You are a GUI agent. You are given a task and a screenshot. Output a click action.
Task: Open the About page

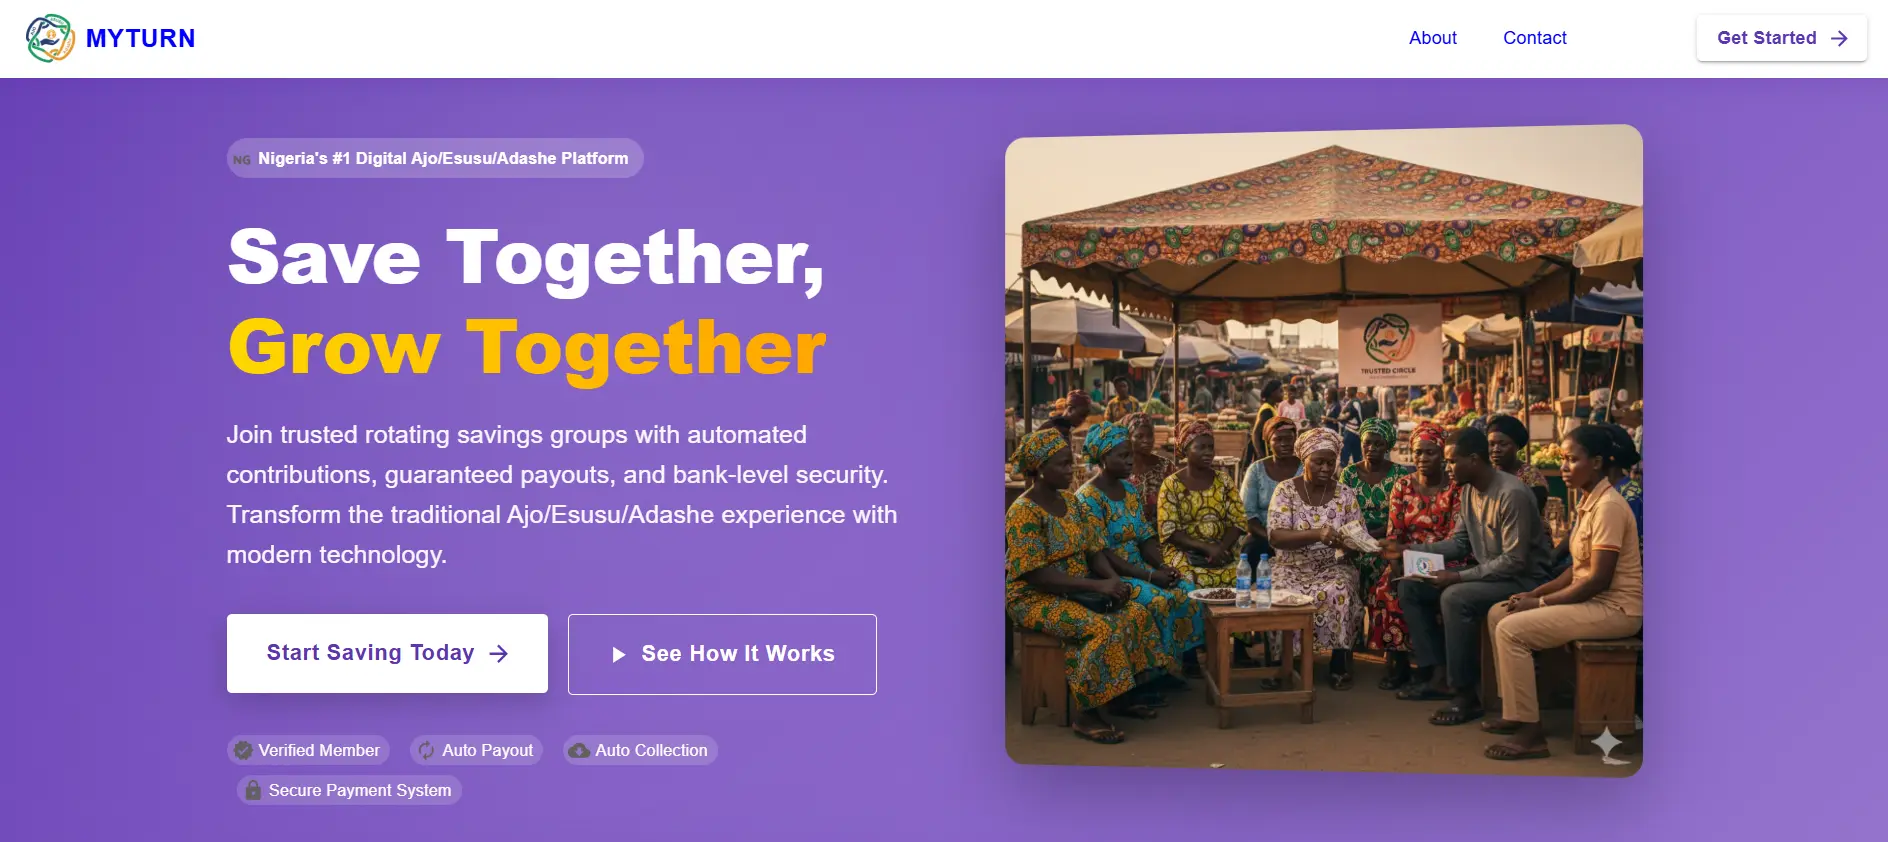pyautogui.click(x=1432, y=38)
